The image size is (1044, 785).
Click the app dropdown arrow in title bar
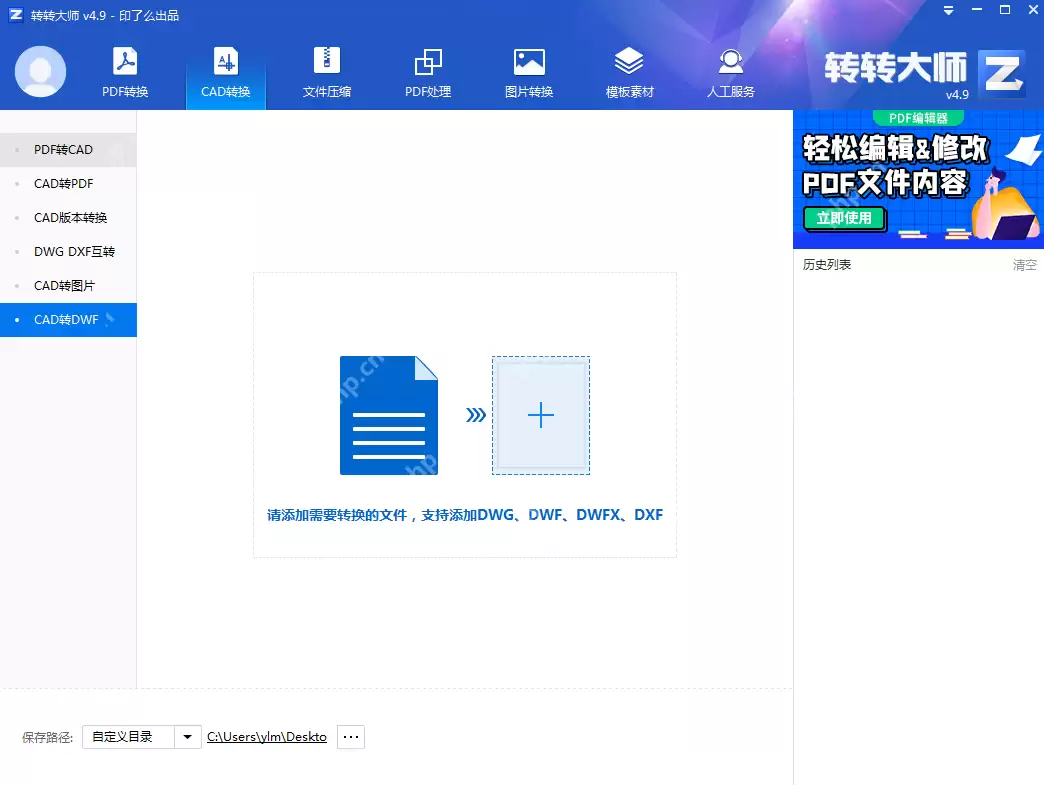[947, 10]
